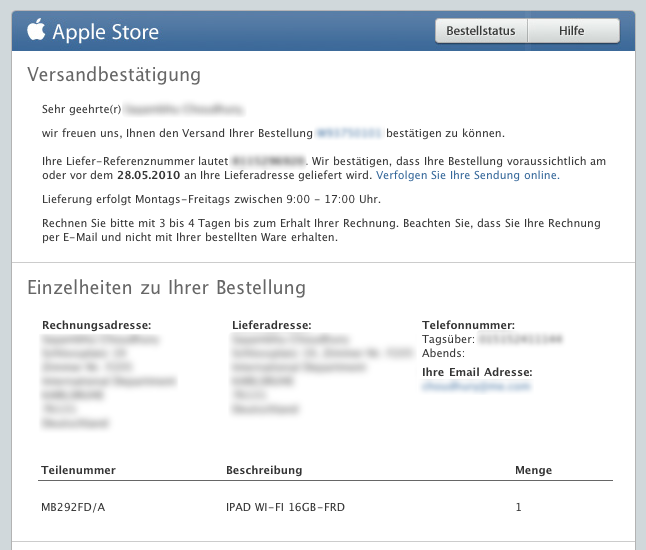Open the Hilfe button
646x550 pixels.
(x=573, y=31)
